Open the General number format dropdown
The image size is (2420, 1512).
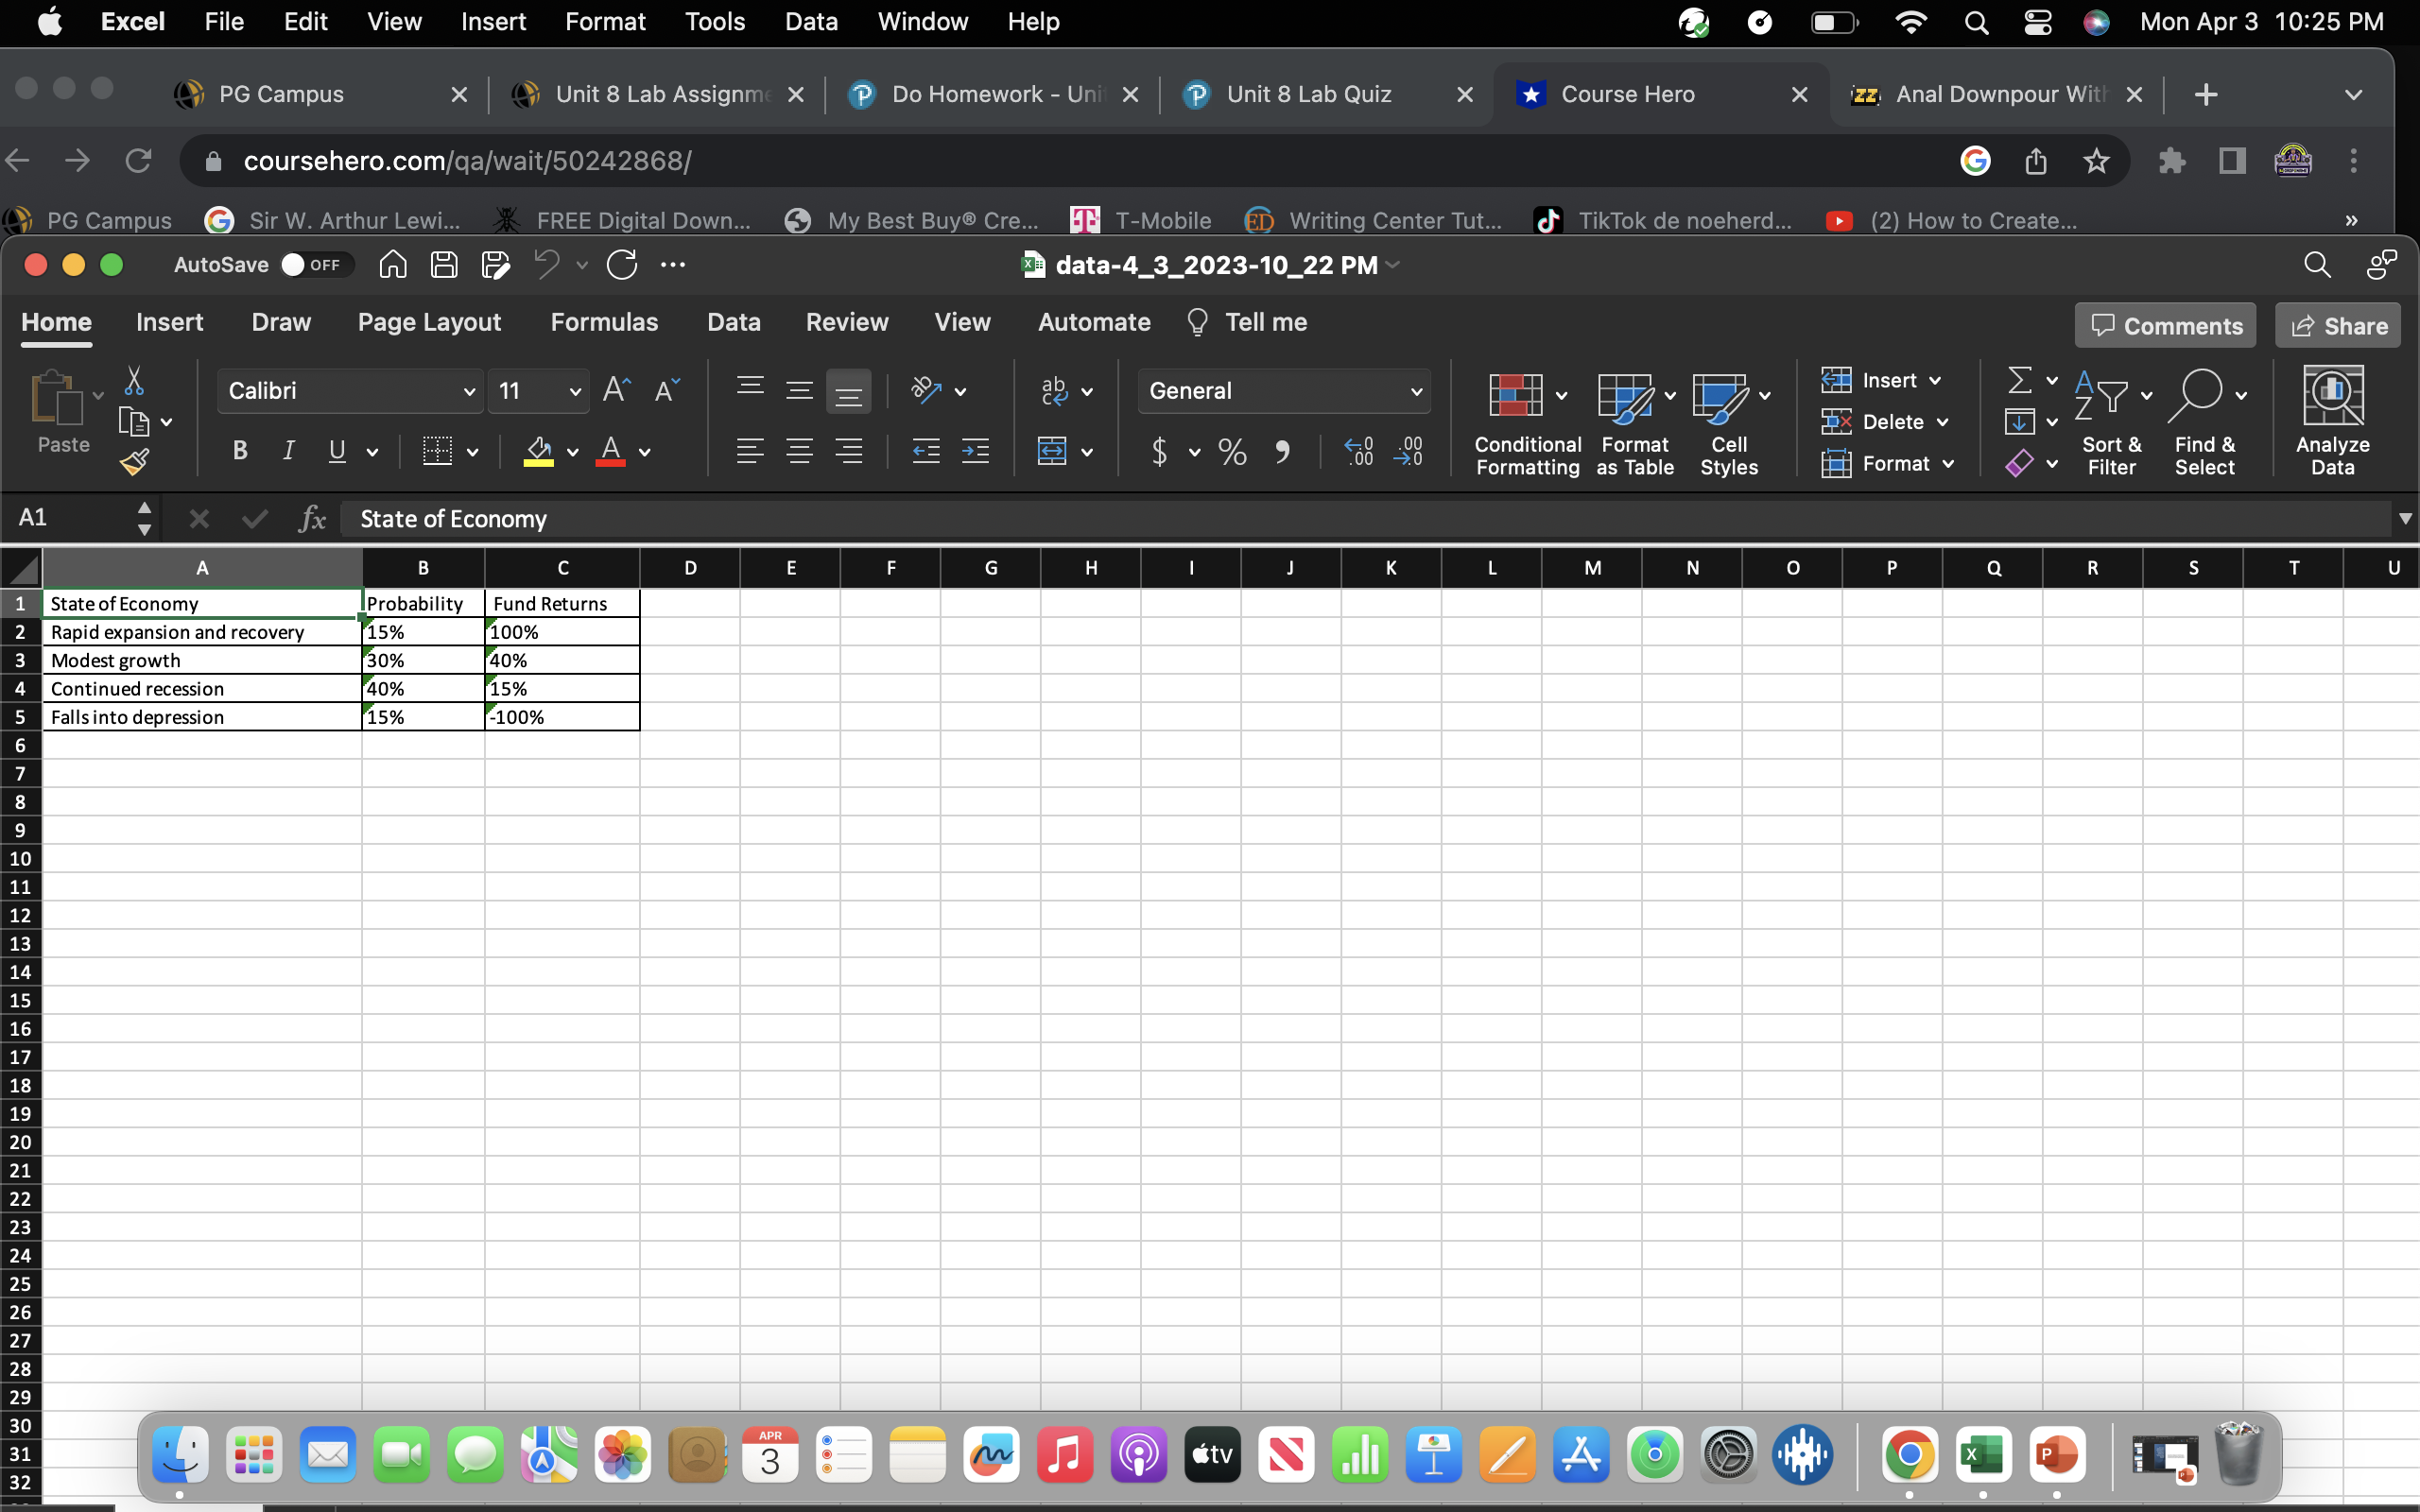[x=1416, y=390]
